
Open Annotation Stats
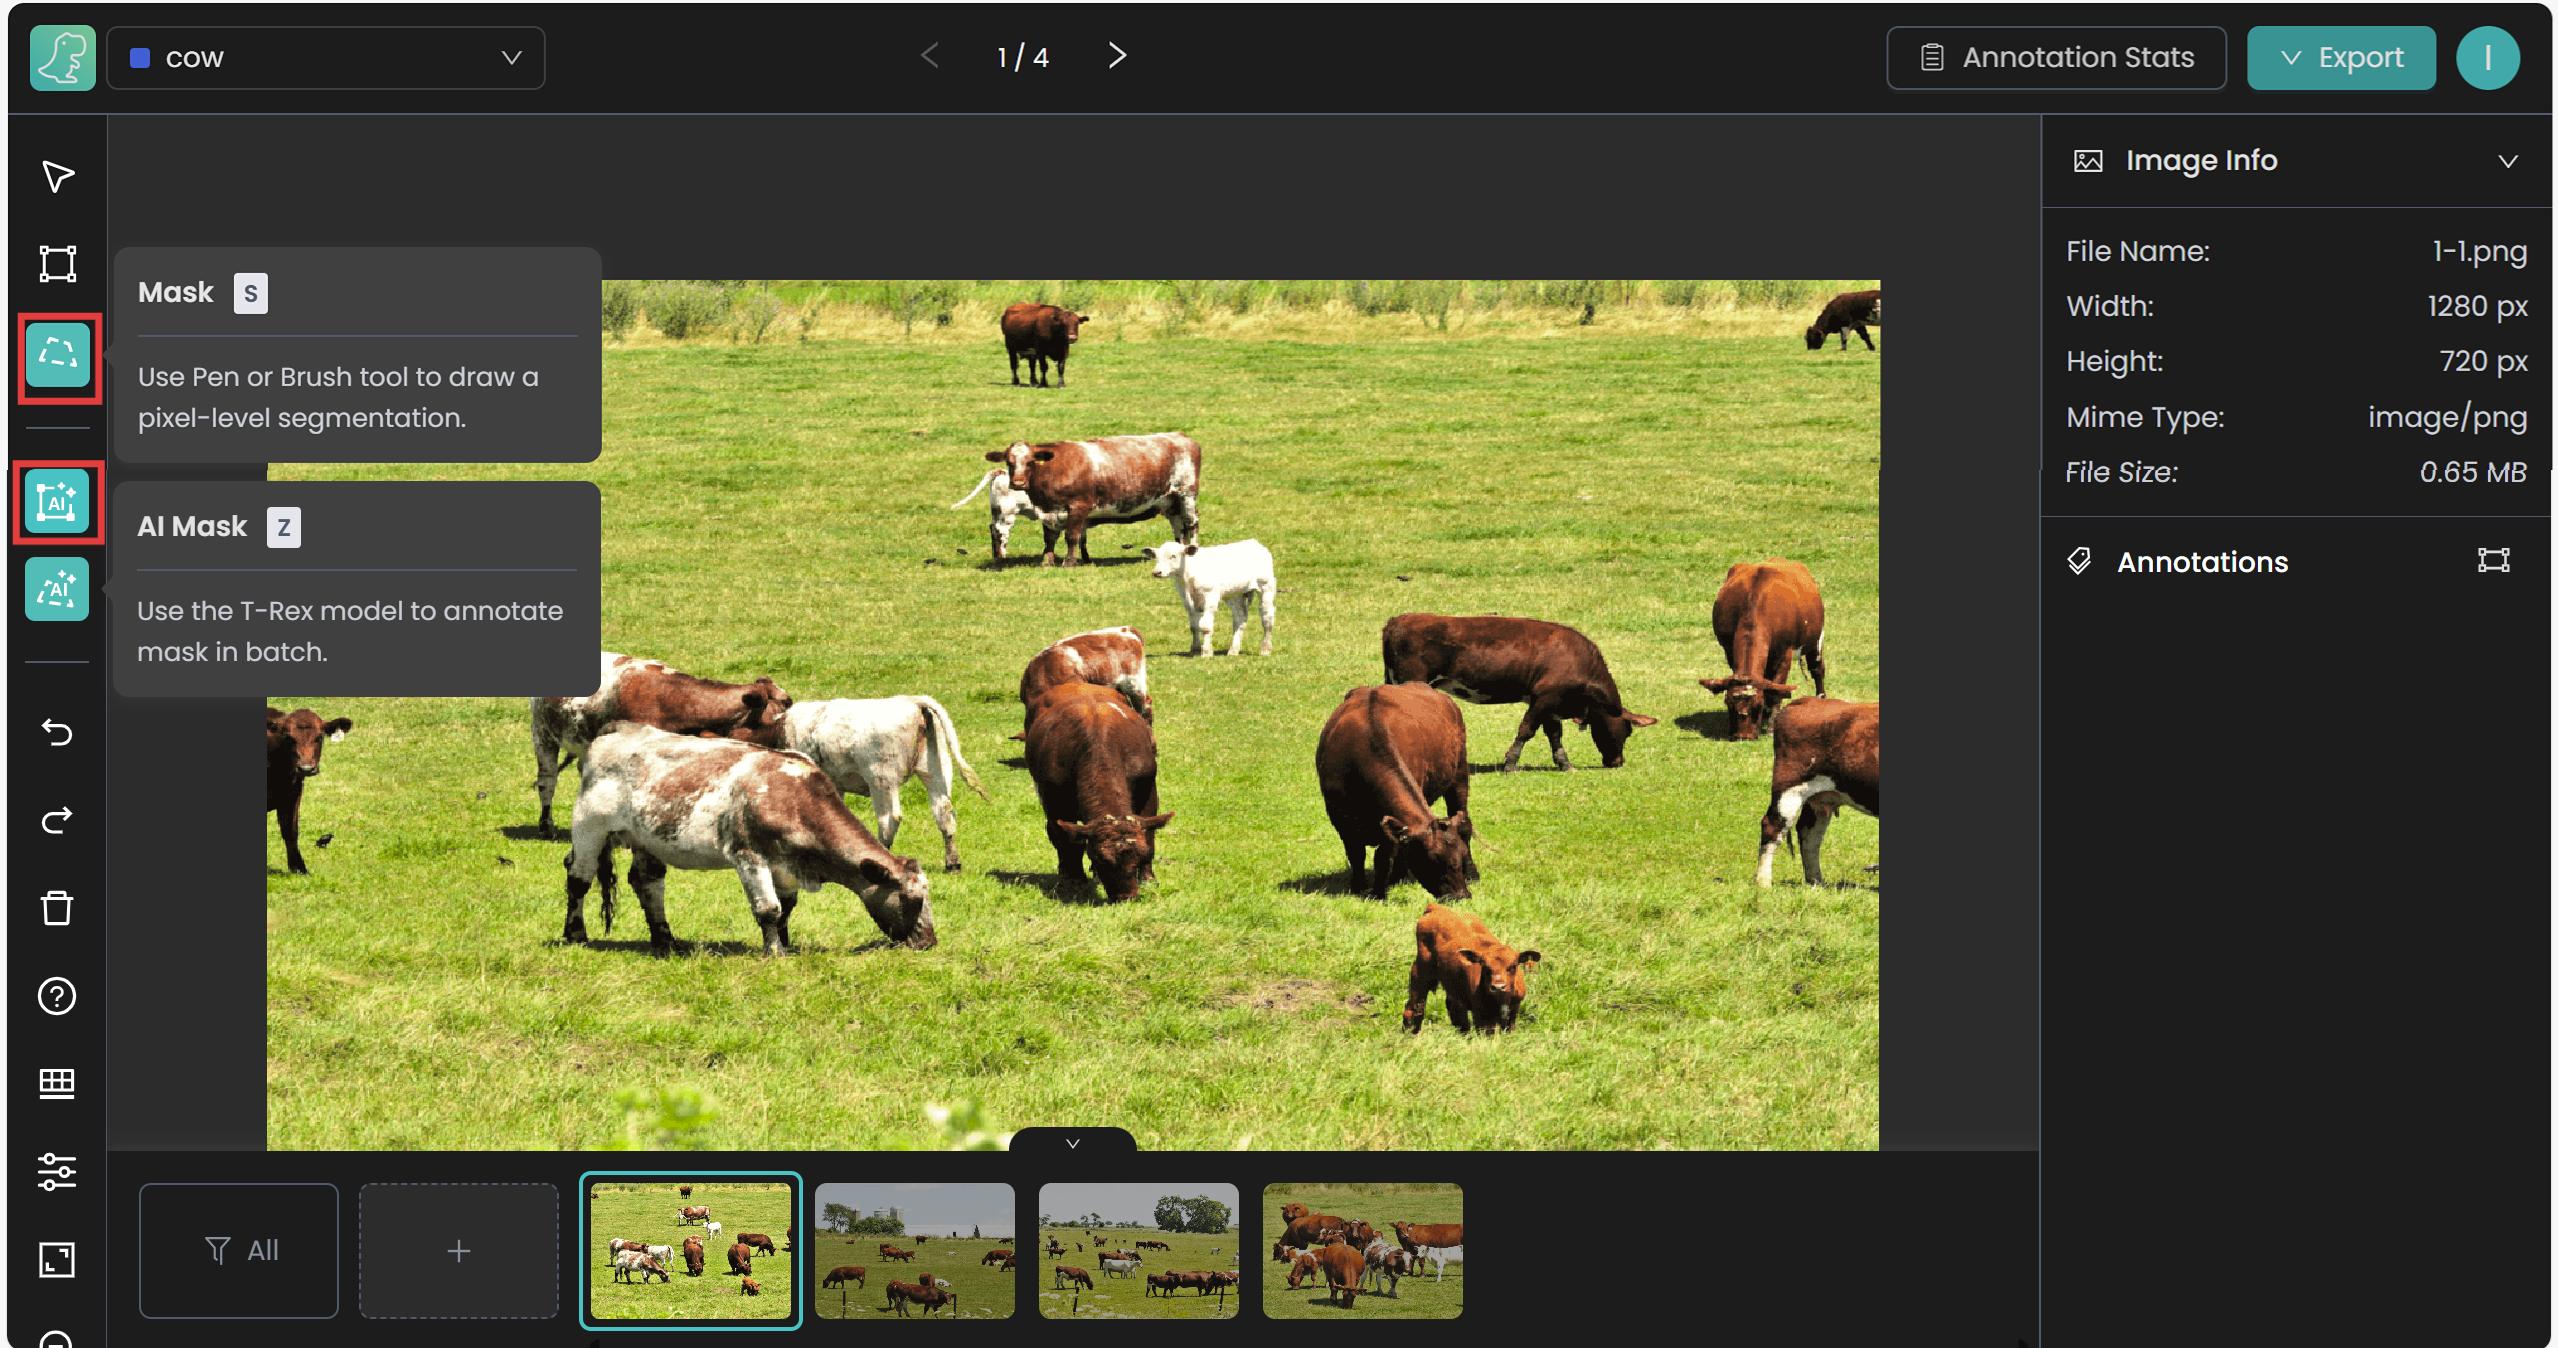(x=2056, y=58)
